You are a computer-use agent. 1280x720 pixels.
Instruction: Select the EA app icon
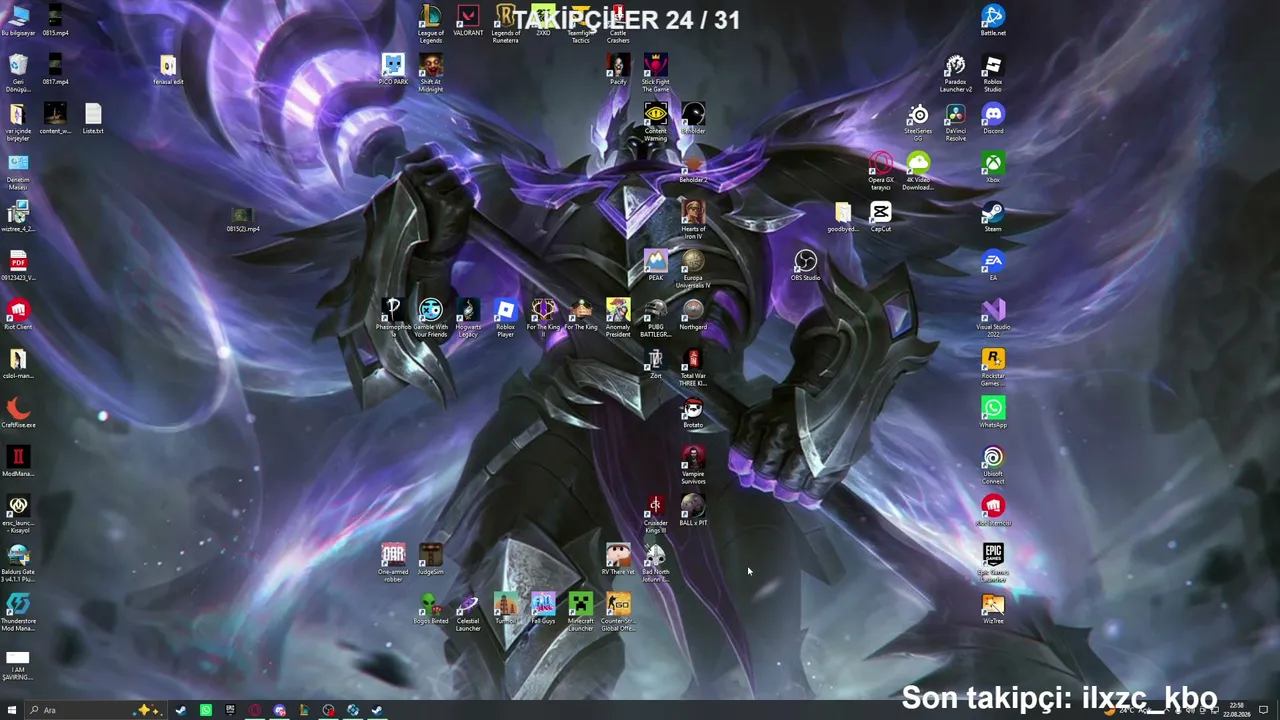993,262
